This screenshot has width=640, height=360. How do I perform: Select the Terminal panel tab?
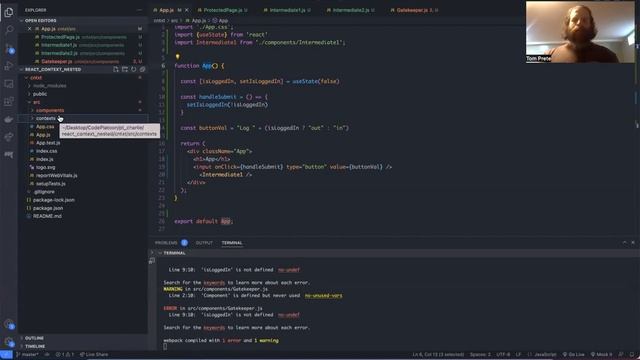[232, 243]
